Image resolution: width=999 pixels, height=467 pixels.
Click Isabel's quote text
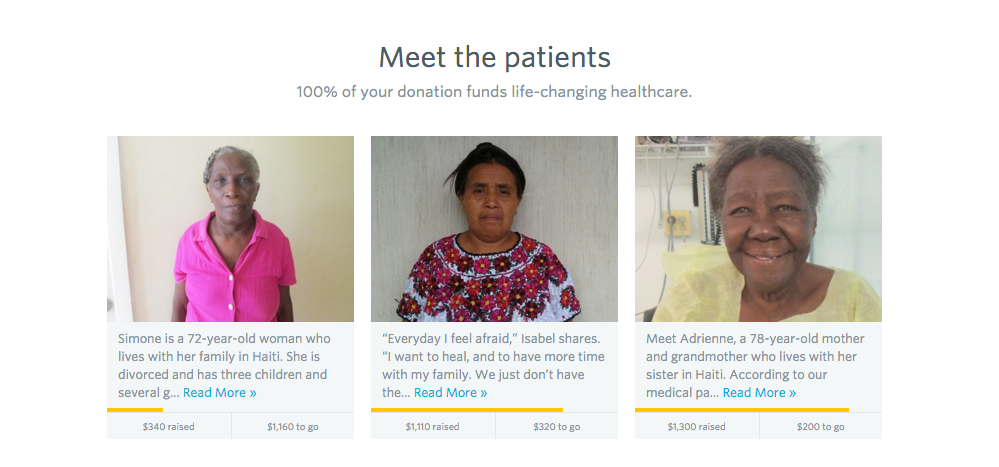pos(493,366)
